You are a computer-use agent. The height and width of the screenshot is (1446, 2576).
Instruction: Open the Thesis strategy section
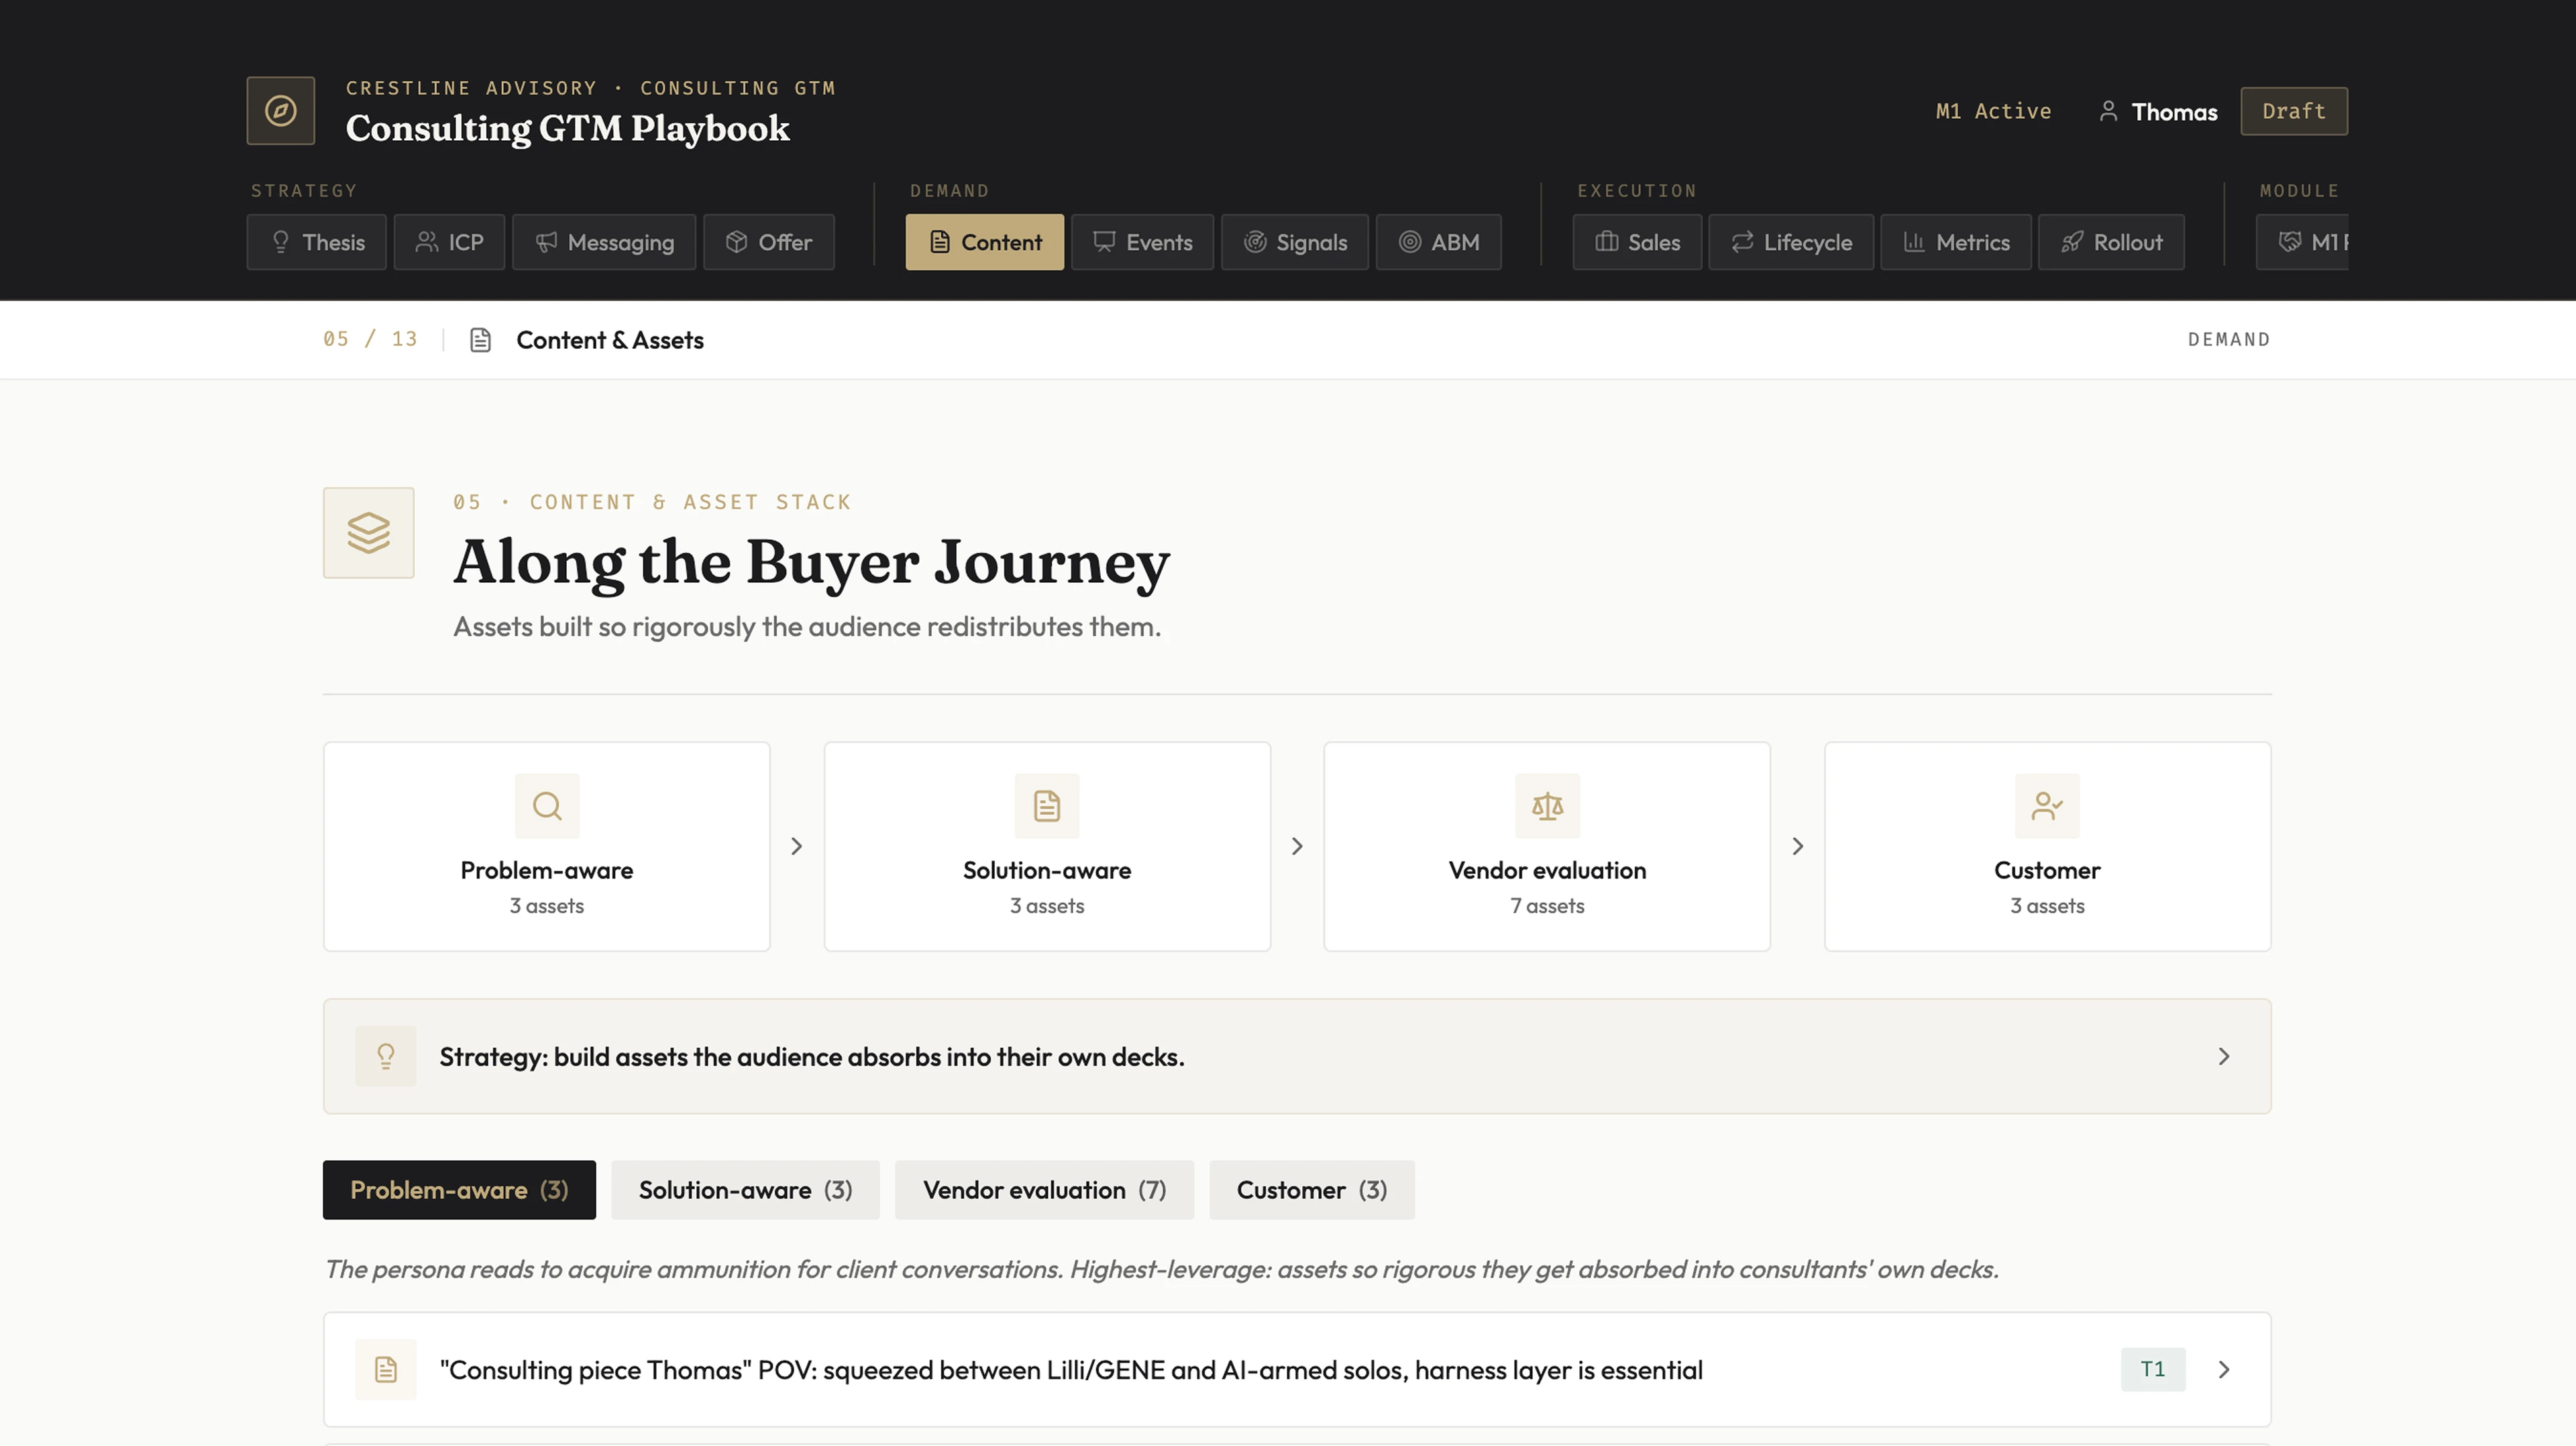317,242
